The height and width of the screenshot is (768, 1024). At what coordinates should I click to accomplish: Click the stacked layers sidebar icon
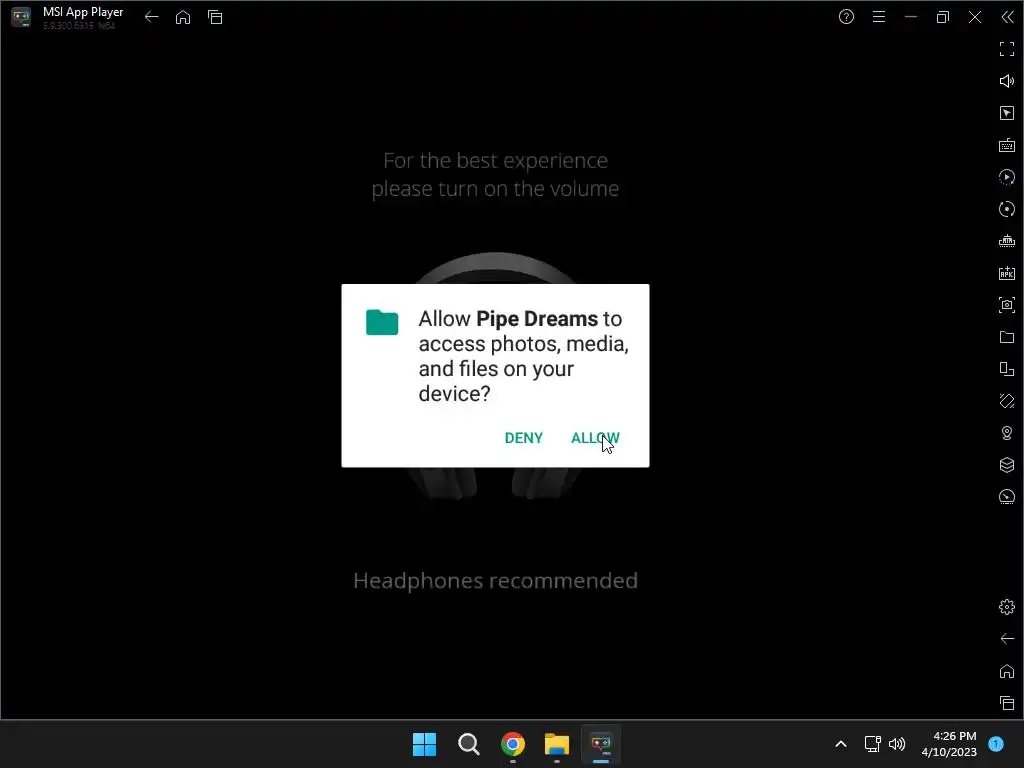pos(1007,465)
